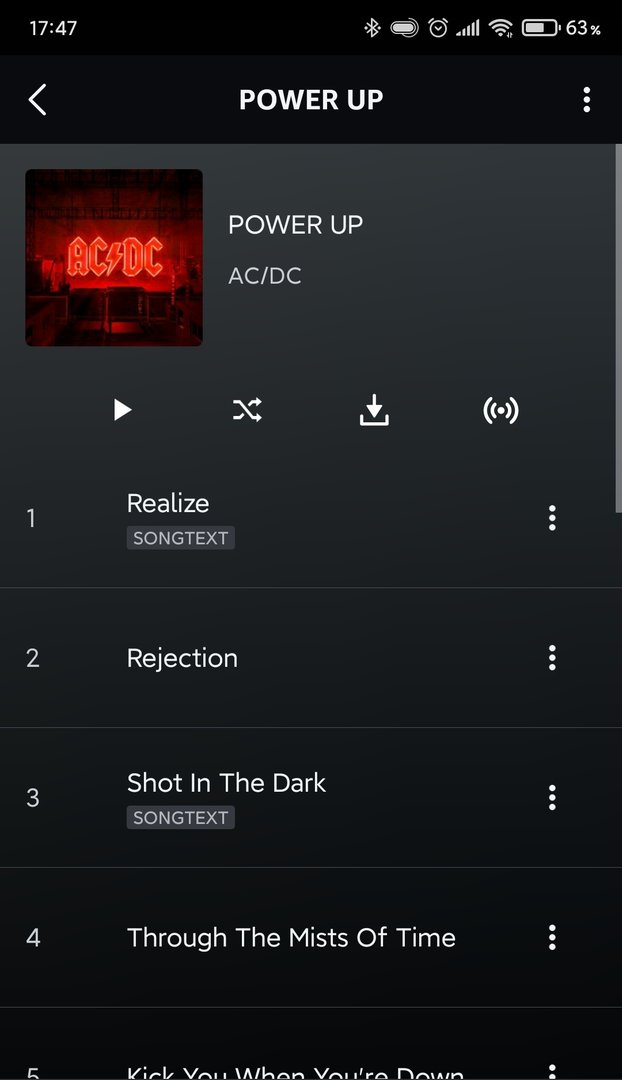The width and height of the screenshot is (622, 1080).
Task: Open three-dot menu for Through The Mists Of Time
Action: [552, 937]
